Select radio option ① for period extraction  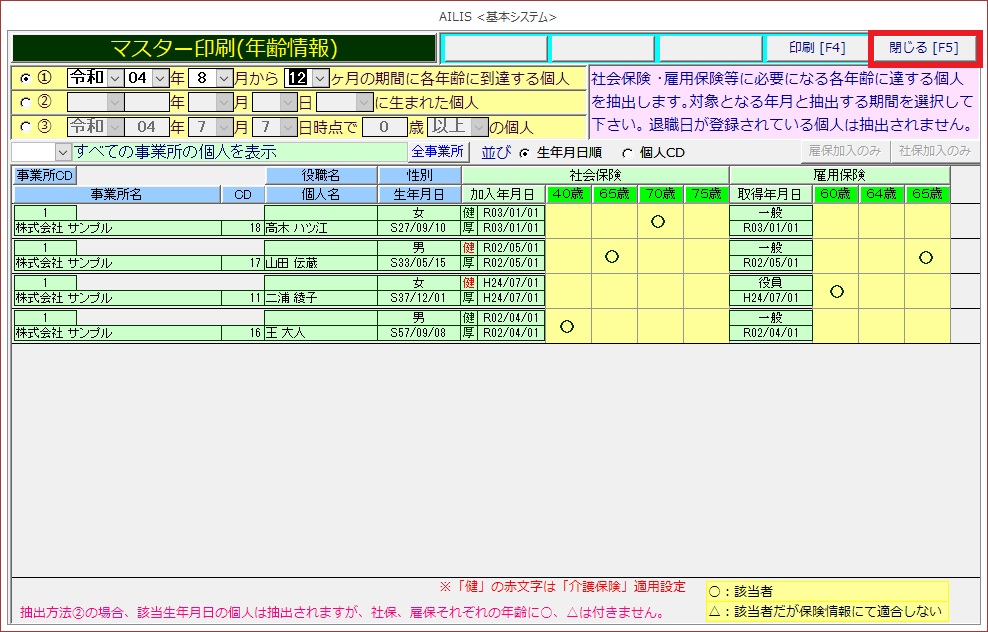26,78
